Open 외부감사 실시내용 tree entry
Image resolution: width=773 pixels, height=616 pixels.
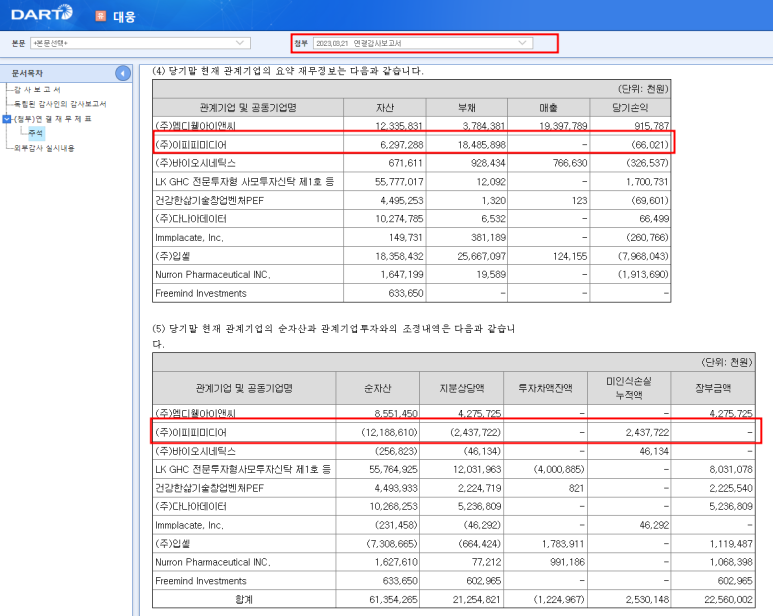44,148
